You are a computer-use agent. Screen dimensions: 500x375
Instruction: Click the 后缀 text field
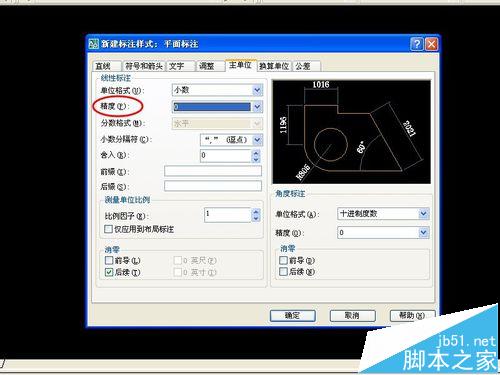(213, 186)
